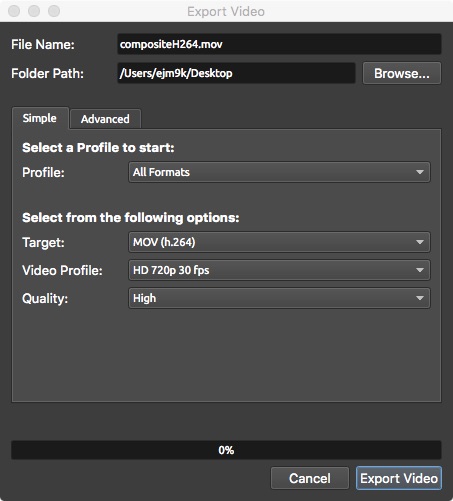Click the Export Video button
Image resolution: width=453 pixels, height=501 pixels.
399,478
